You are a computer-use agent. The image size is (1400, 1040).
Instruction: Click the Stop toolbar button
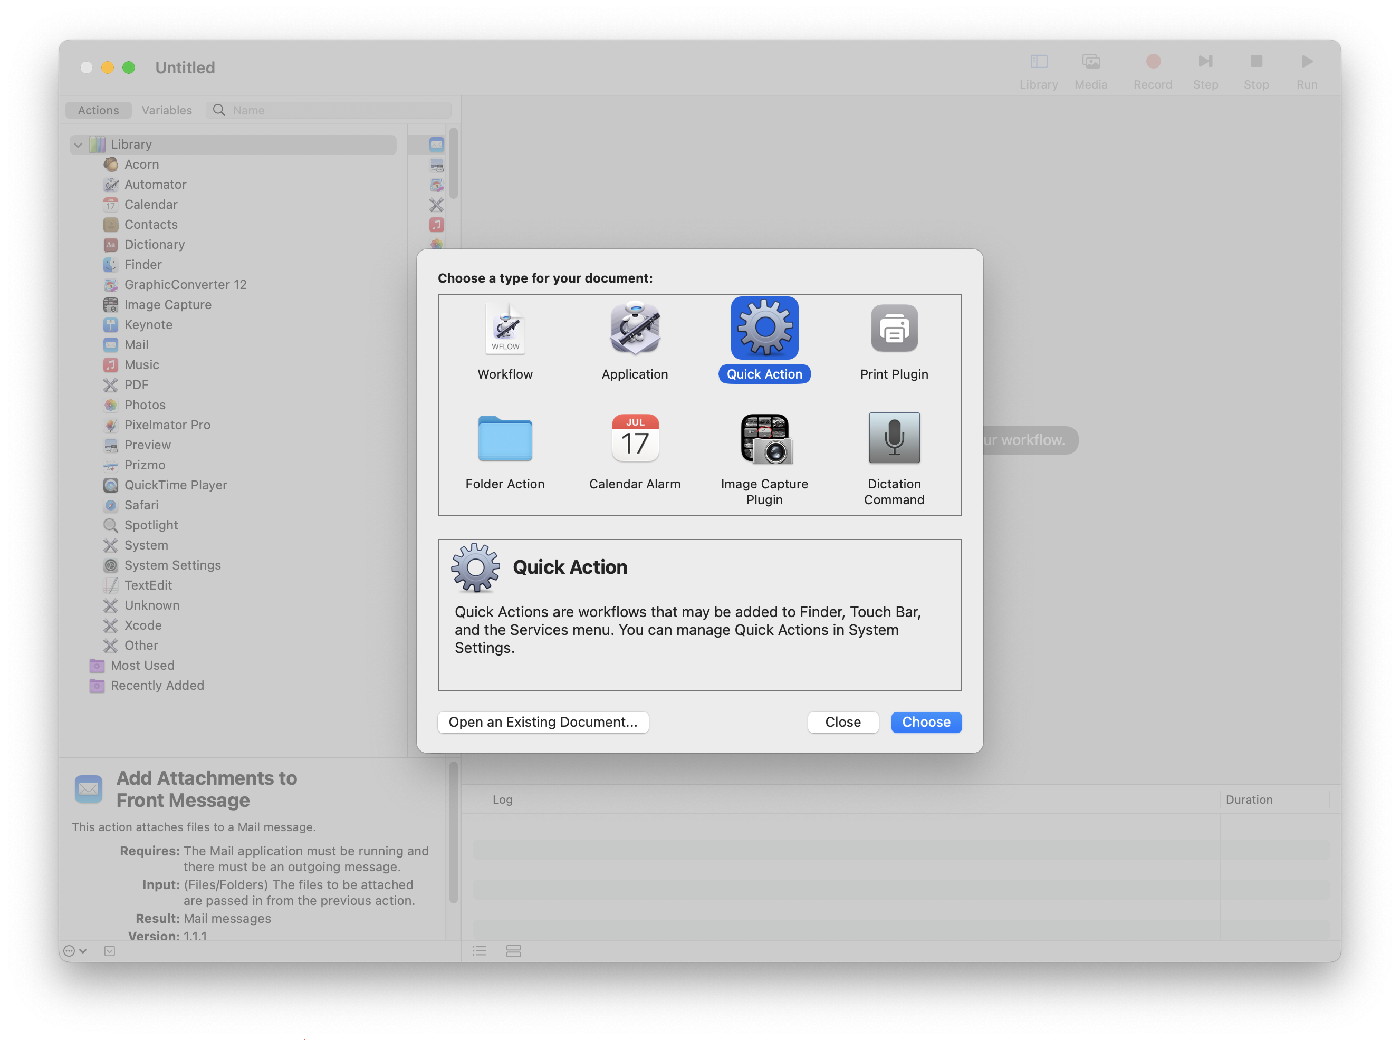pyautogui.click(x=1257, y=71)
